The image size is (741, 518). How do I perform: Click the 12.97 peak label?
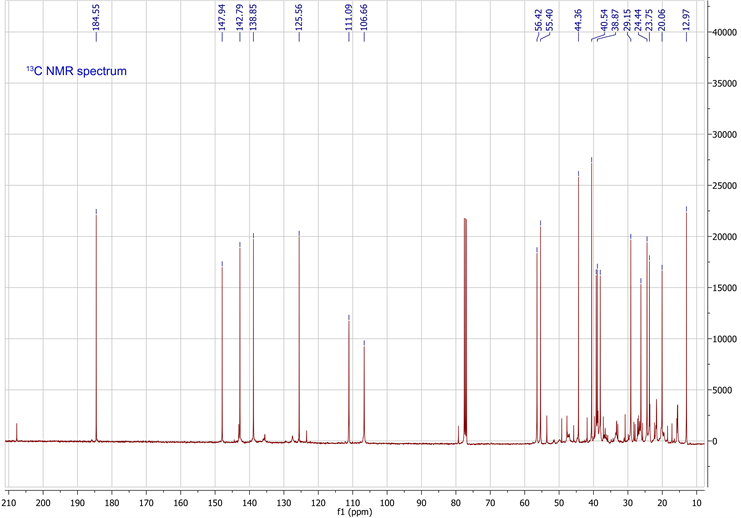coord(687,20)
